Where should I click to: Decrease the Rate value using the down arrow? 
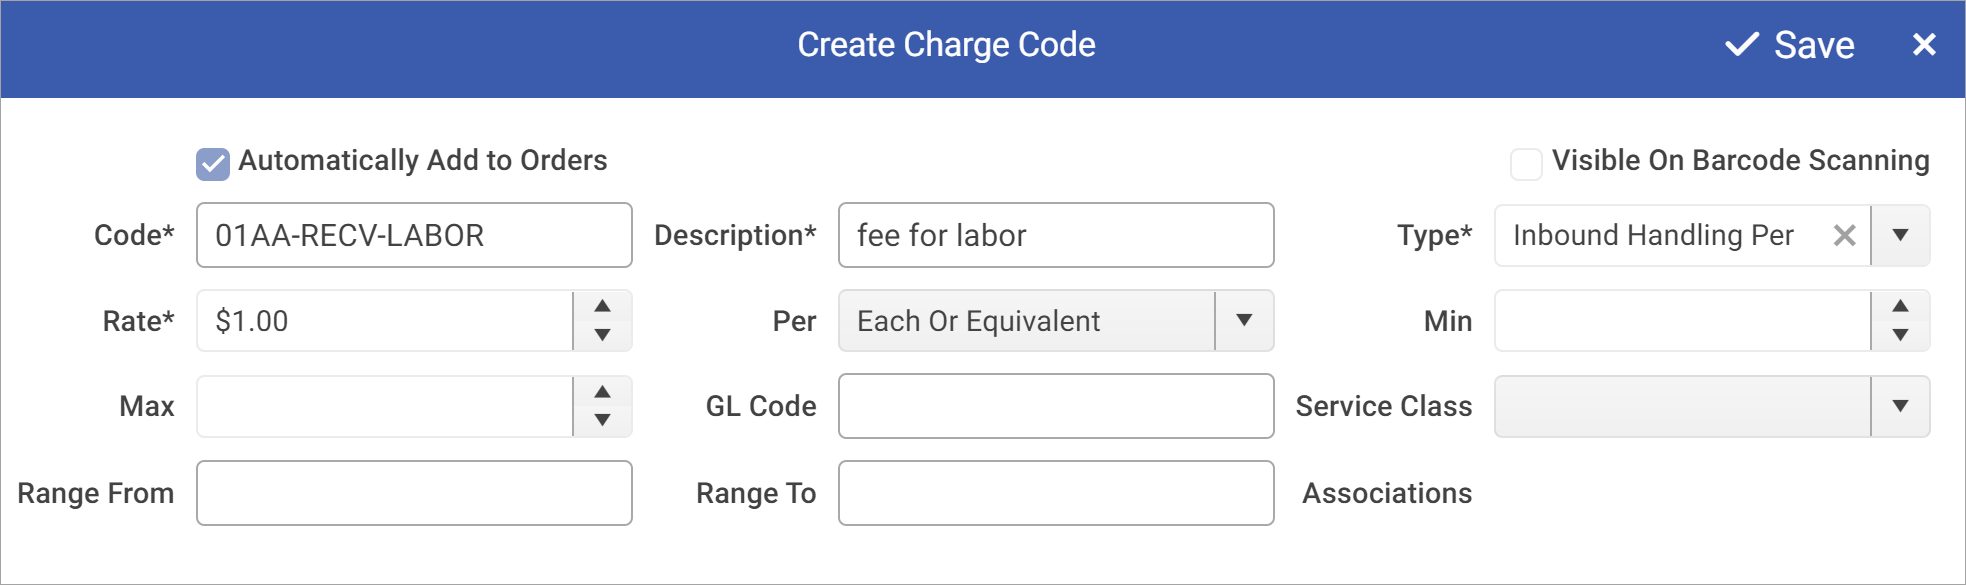[x=602, y=336]
